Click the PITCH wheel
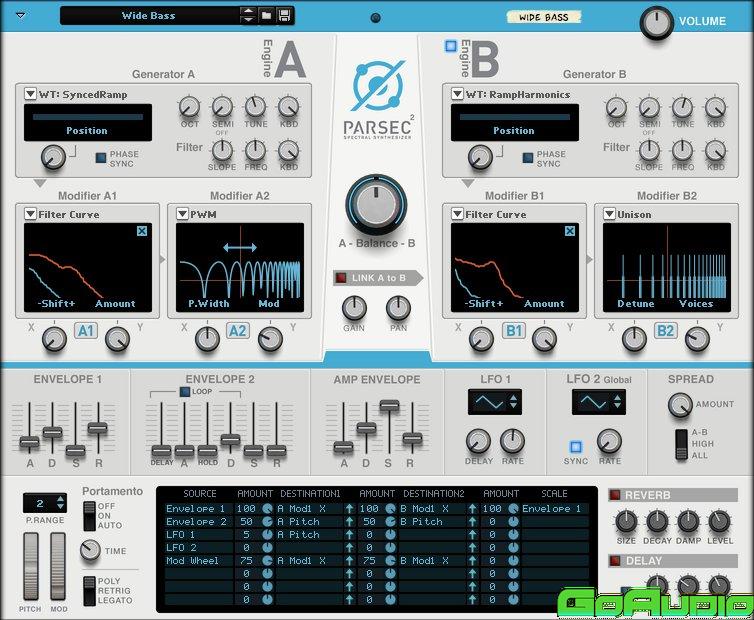Screen dimensions: 754x620 pyautogui.click(x=31, y=567)
